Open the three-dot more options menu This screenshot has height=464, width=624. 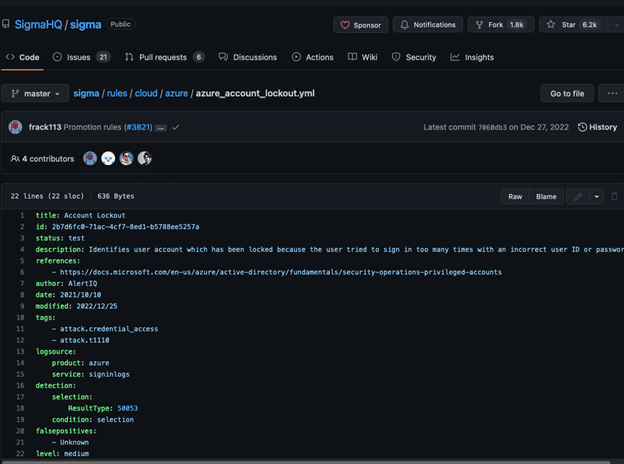[612, 94]
